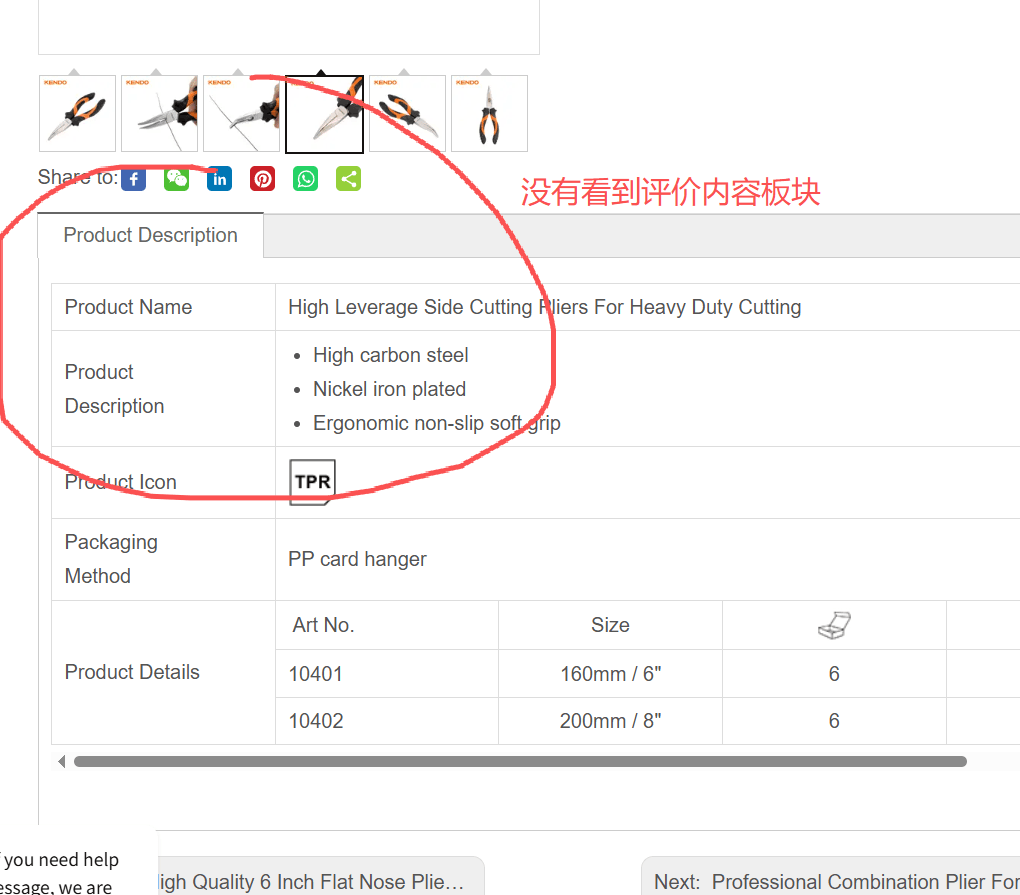
Task: Click the Size column header
Action: (x=610, y=625)
